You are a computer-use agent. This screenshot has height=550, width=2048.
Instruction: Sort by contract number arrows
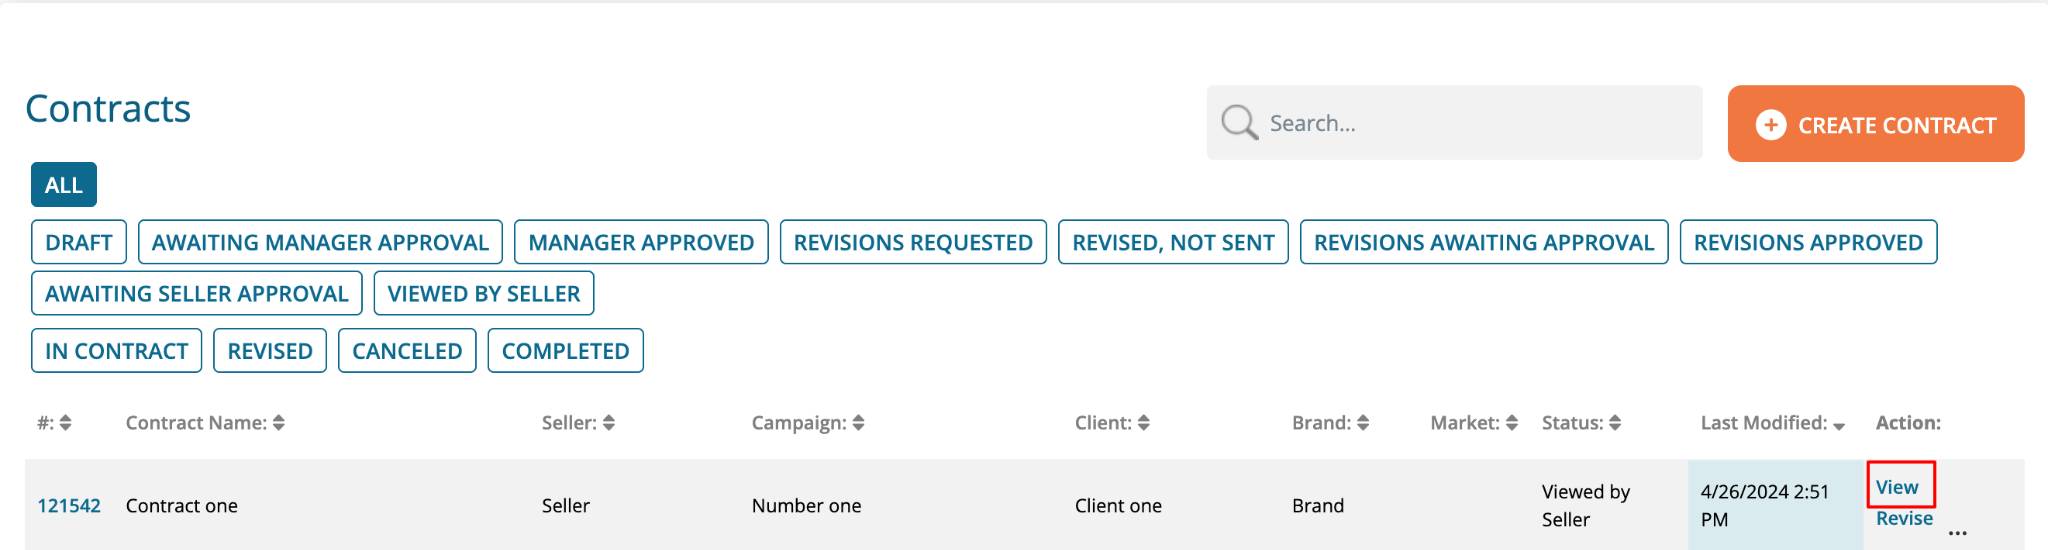(65, 423)
